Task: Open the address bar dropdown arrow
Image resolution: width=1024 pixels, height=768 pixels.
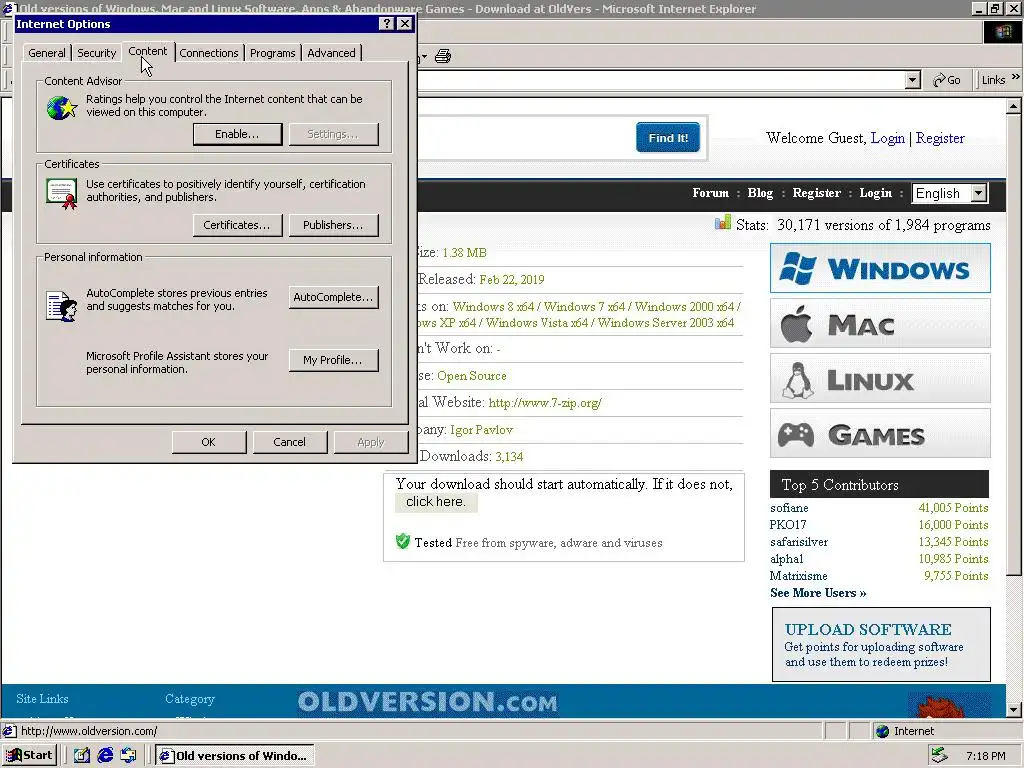Action: pos(912,80)
